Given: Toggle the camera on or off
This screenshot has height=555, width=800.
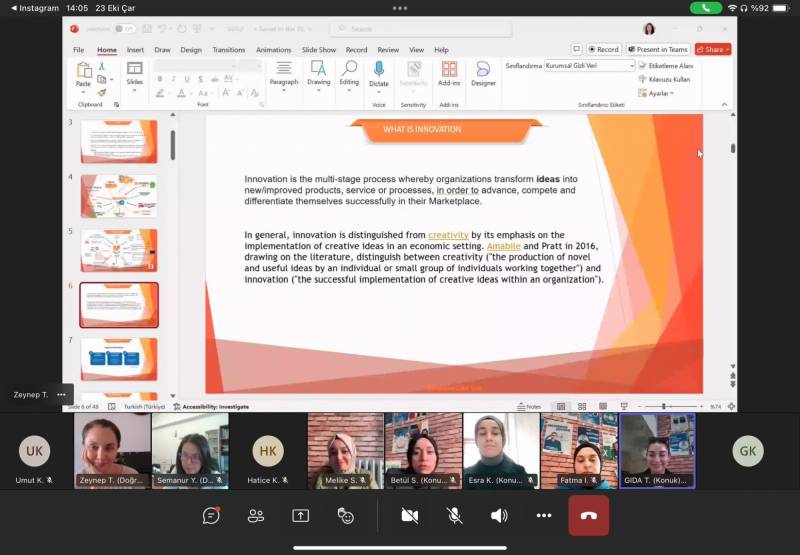Looking at the screenshot, I should click(409, 515).
